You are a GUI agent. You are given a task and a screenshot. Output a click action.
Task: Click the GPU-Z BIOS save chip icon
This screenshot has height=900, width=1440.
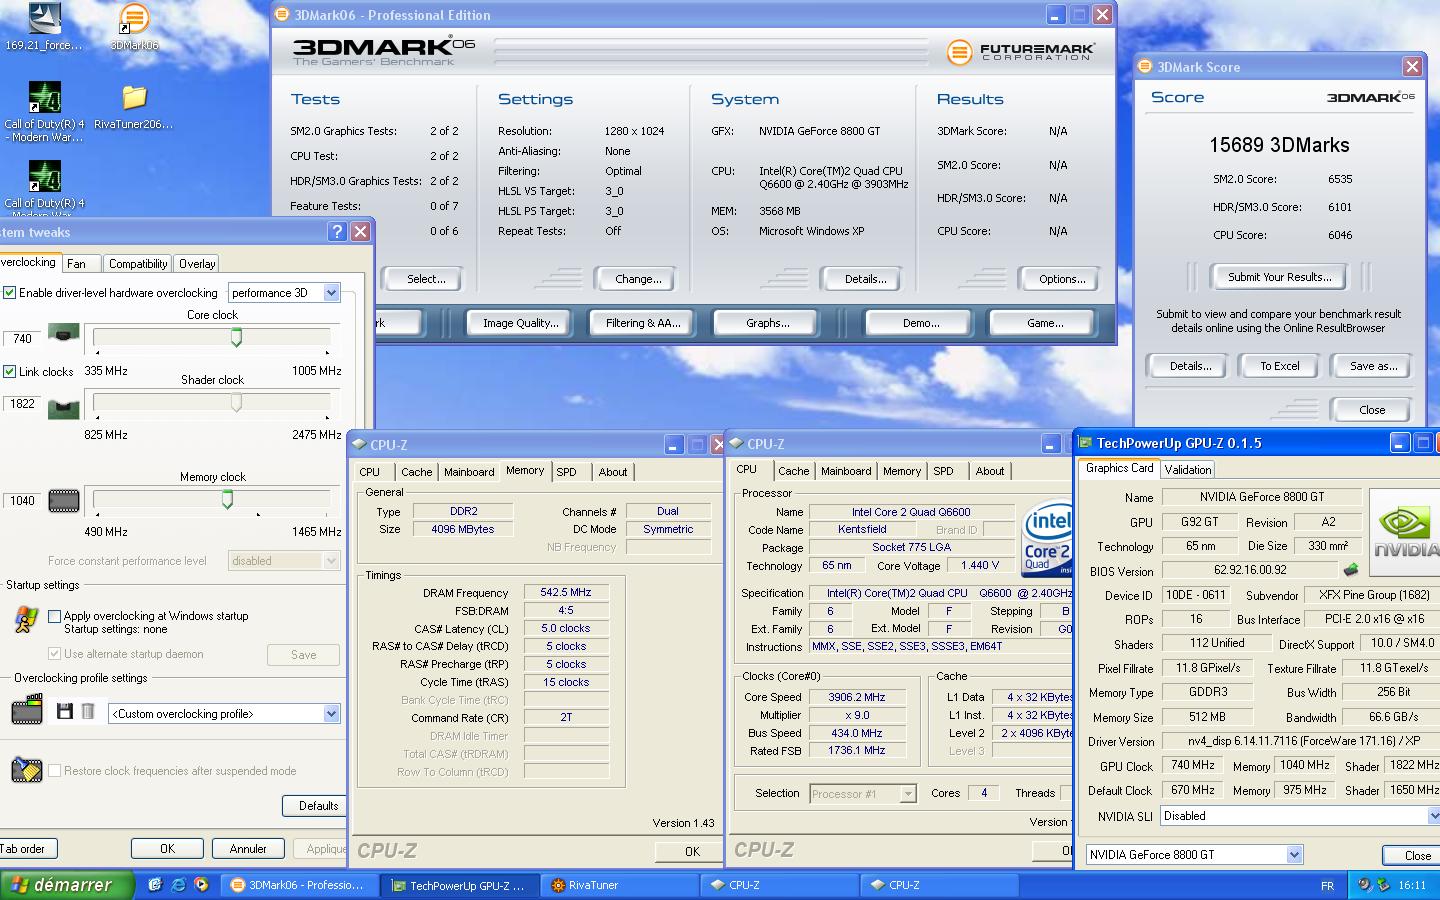pos(1351,570)
